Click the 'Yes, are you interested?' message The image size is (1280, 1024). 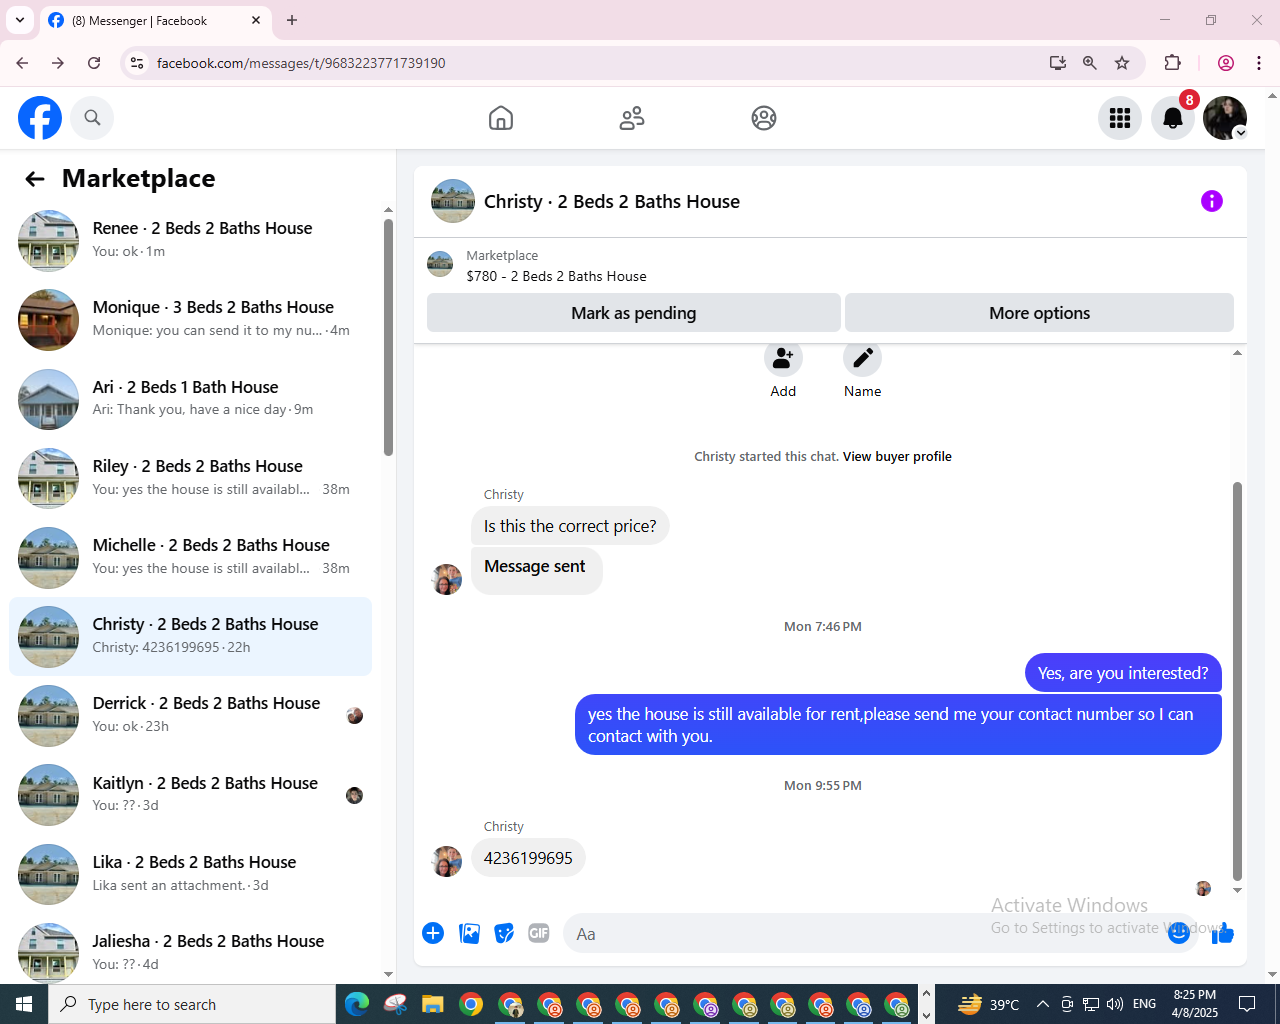[x=1123, y=673]
